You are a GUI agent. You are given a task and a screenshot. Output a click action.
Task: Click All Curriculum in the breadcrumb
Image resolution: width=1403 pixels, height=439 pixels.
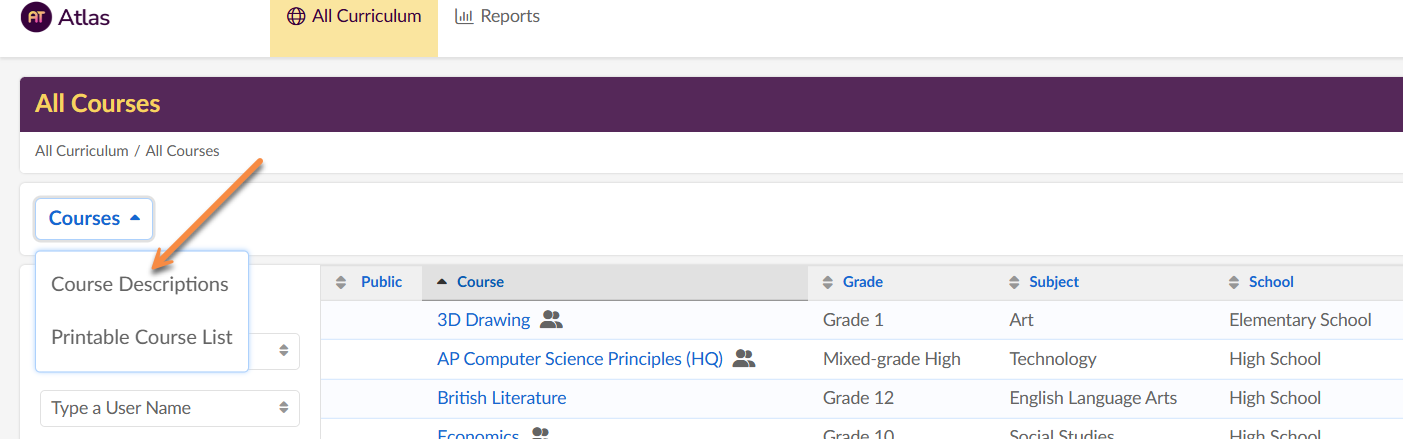[82, 151]
